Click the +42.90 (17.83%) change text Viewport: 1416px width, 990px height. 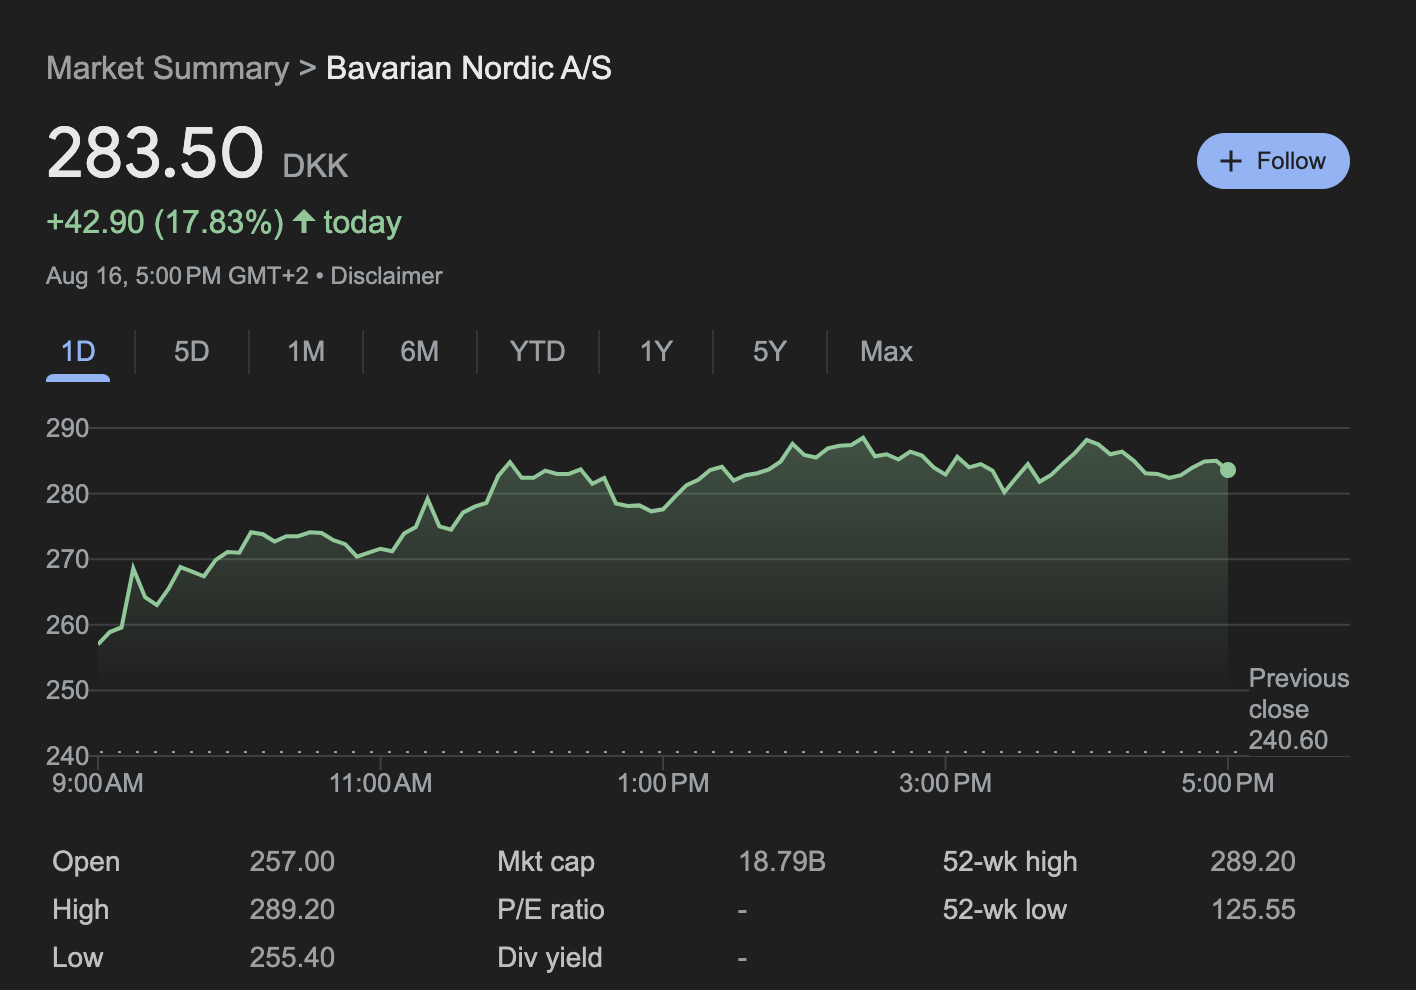(x=165, y=222)
